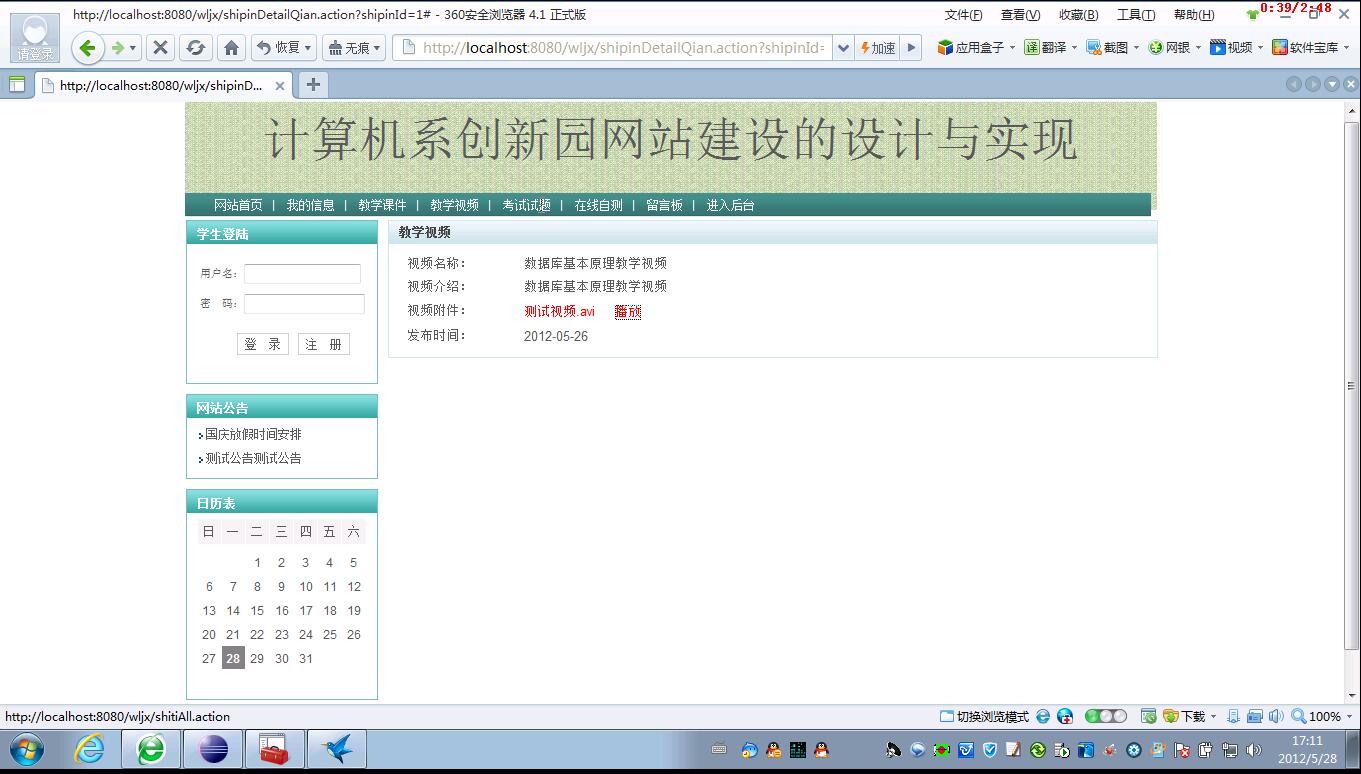Screen dimensions: 1361x774
Task: Click the 登录 login button
Action: click(x=263, y=344)
